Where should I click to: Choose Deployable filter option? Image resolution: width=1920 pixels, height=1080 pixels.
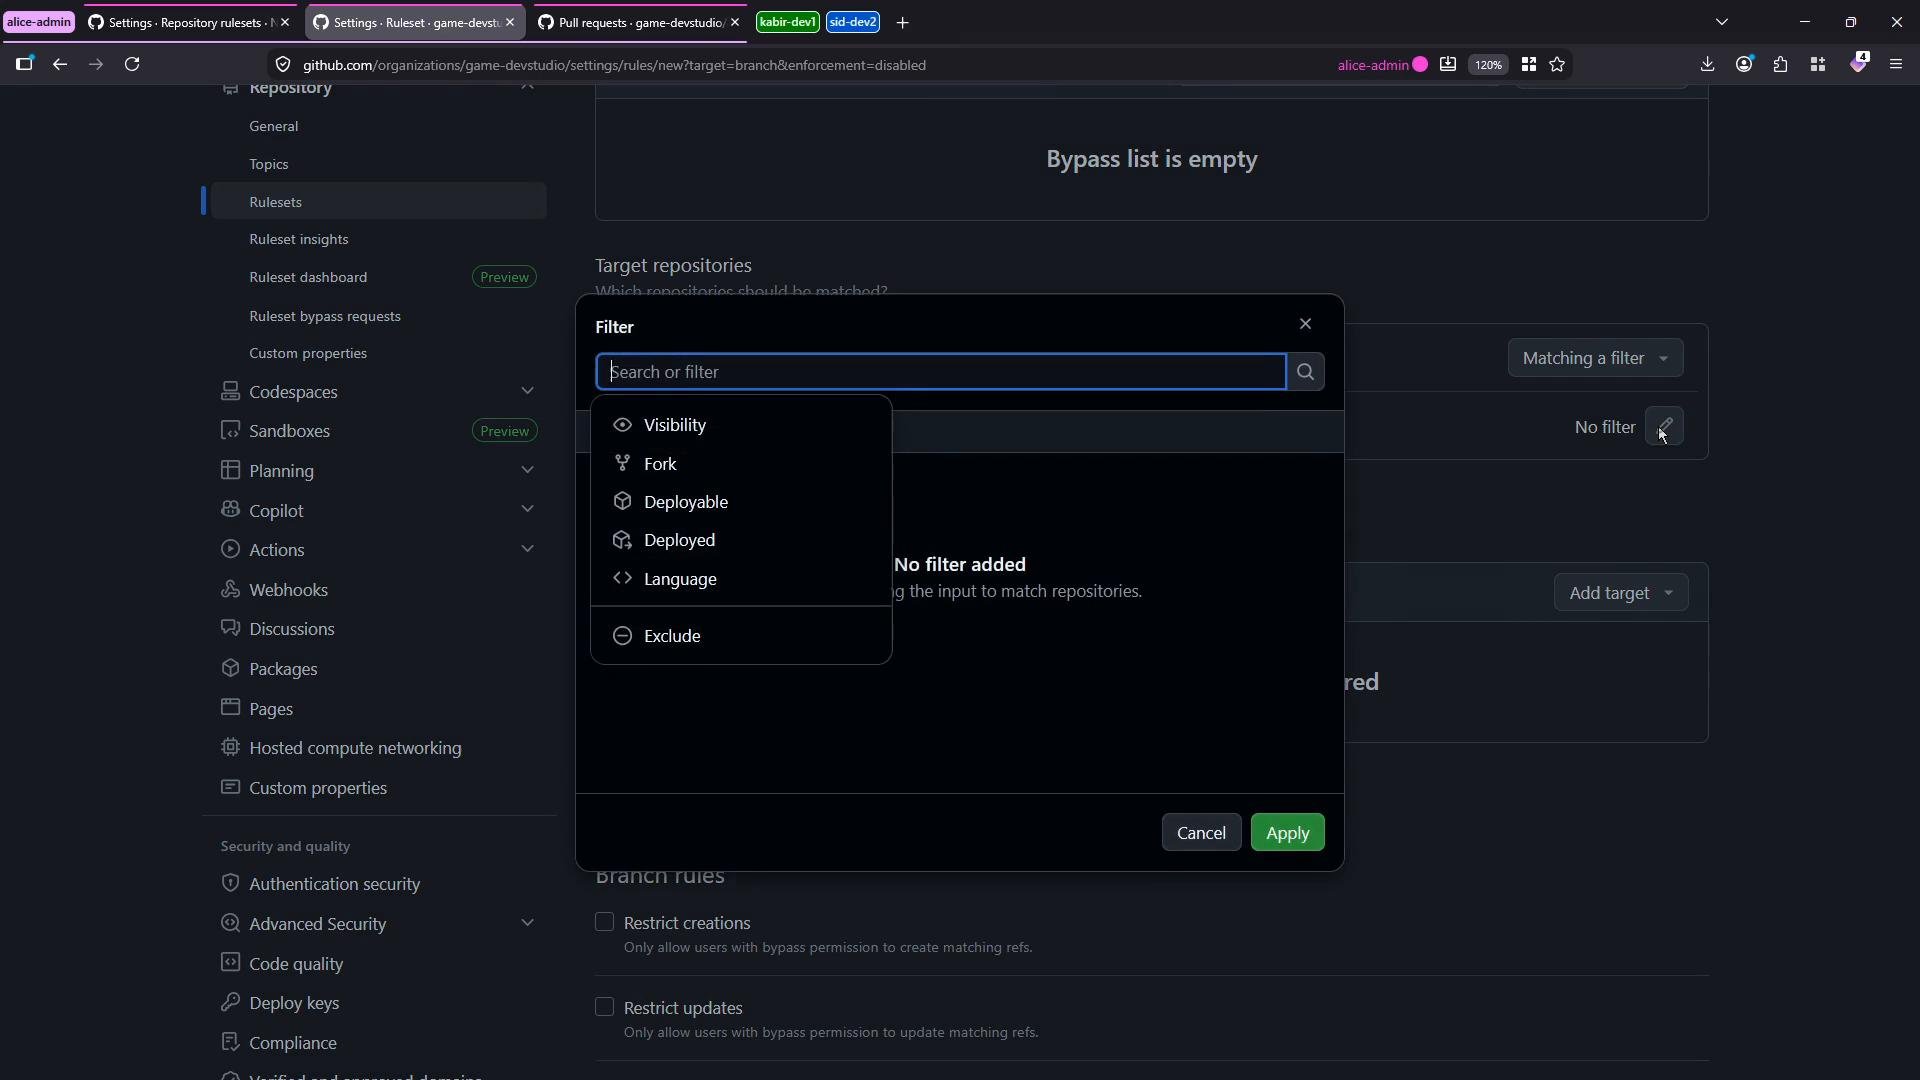coord(741,502)
